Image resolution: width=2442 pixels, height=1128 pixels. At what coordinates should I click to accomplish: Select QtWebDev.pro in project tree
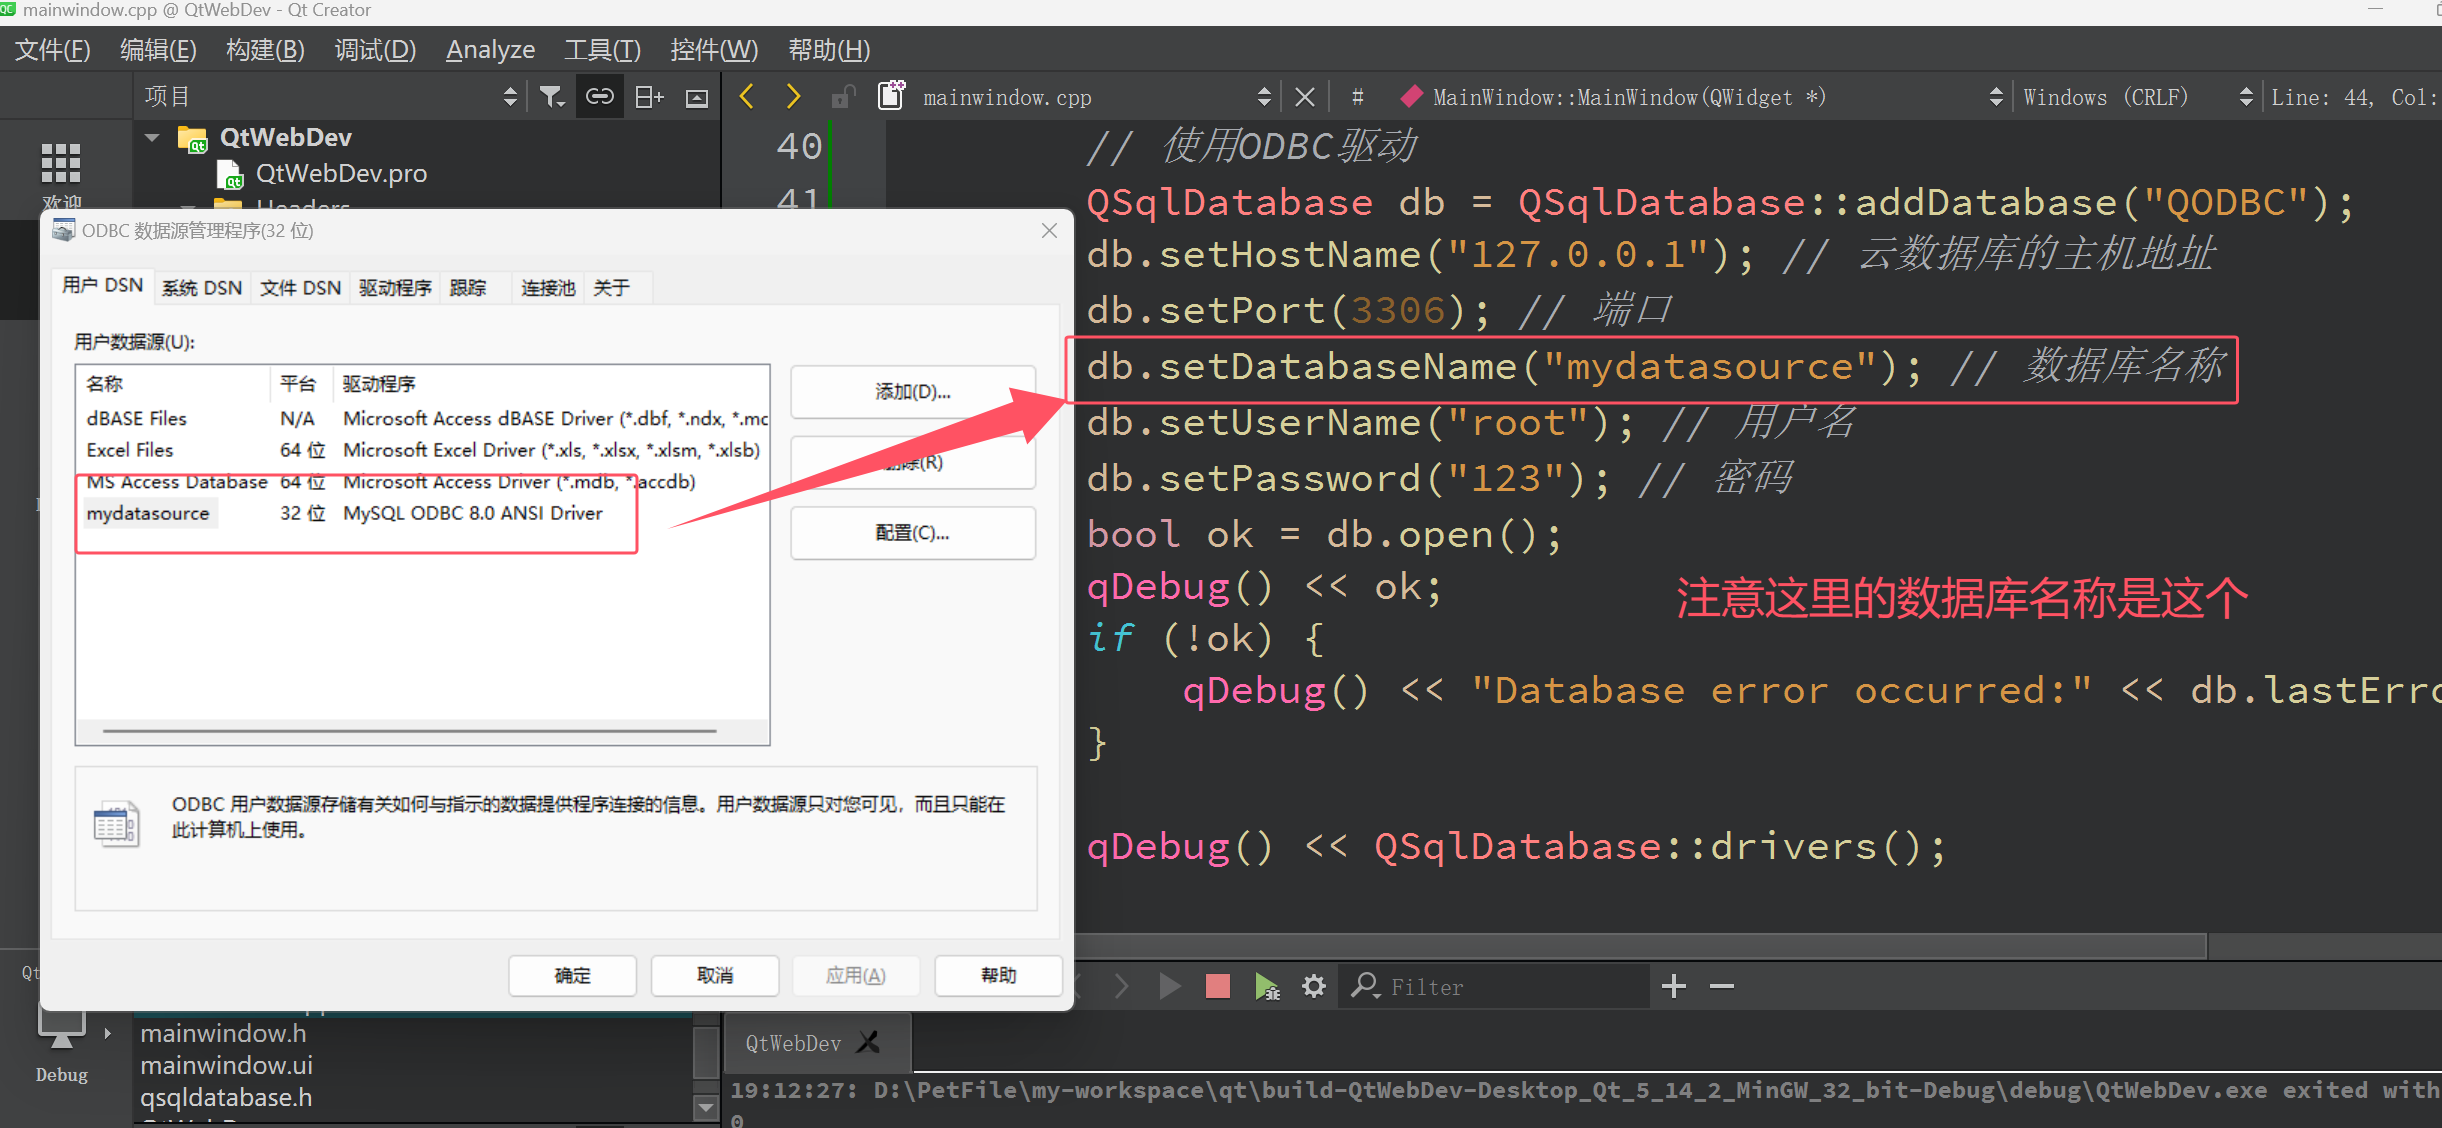pyautogui.click(x=340, y=174)
